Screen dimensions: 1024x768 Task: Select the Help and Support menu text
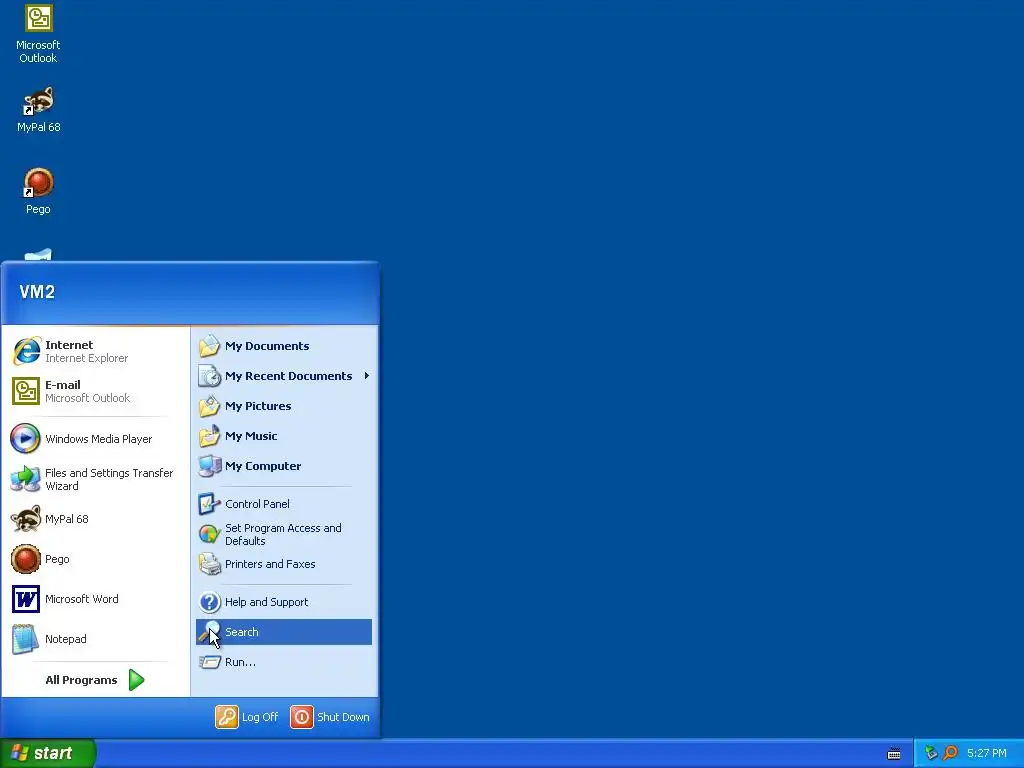pos(266,601)
